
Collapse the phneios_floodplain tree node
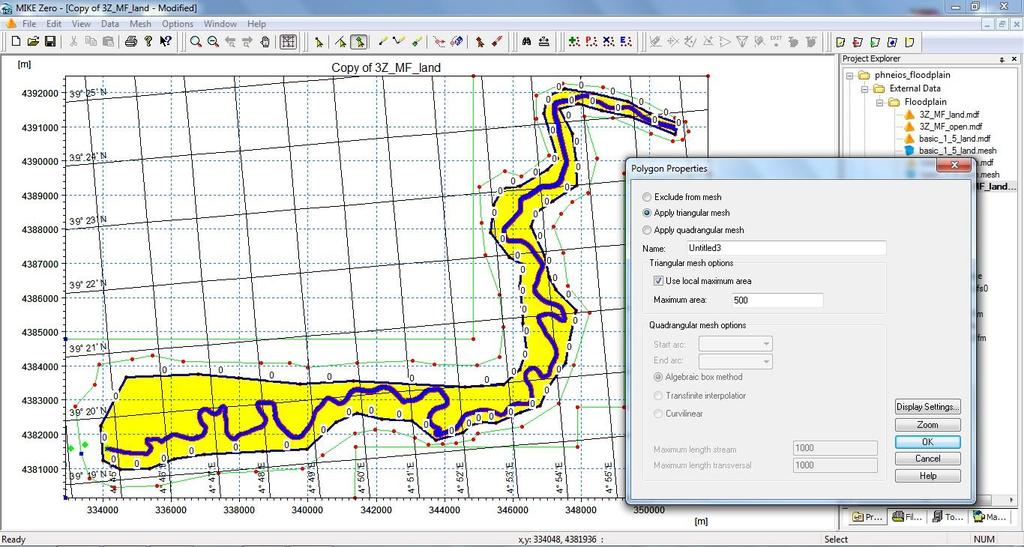pos(849,74)
